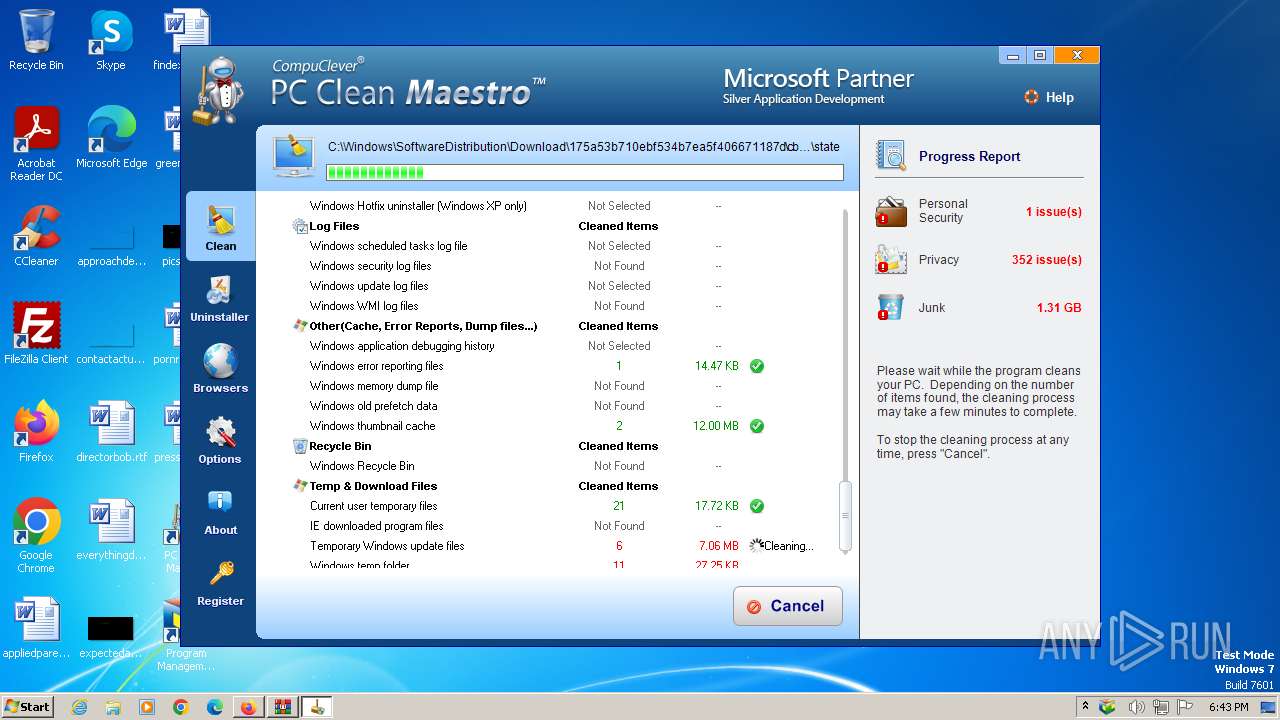Open Microsoft Edge desktop shortcut
Image resolution: width=1280 pixels, height=720 pixels.
tap(111, 138)
